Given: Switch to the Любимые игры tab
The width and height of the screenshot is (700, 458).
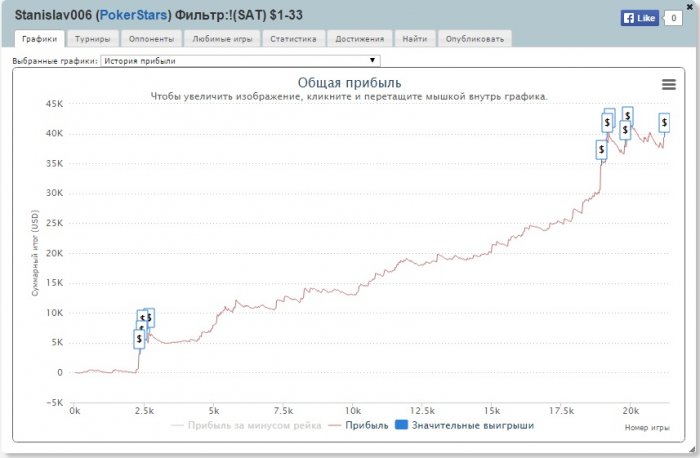Looking at the screenshot, I should 222,39.
